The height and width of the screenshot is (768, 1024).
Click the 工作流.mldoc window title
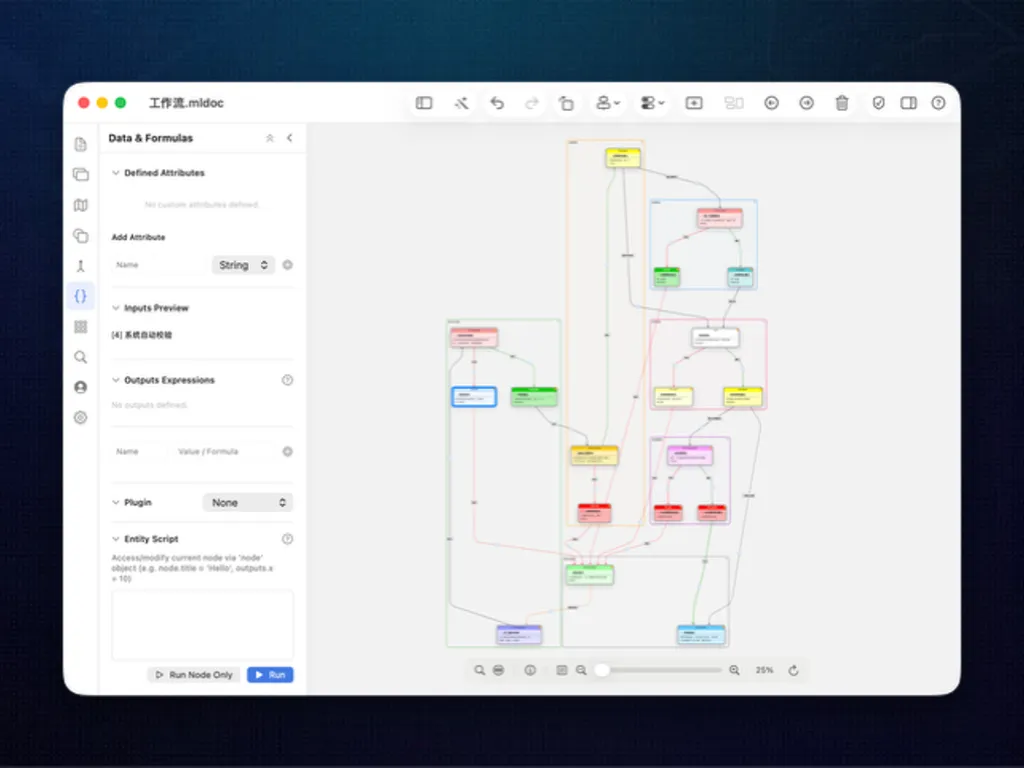(x=186, y=103)
